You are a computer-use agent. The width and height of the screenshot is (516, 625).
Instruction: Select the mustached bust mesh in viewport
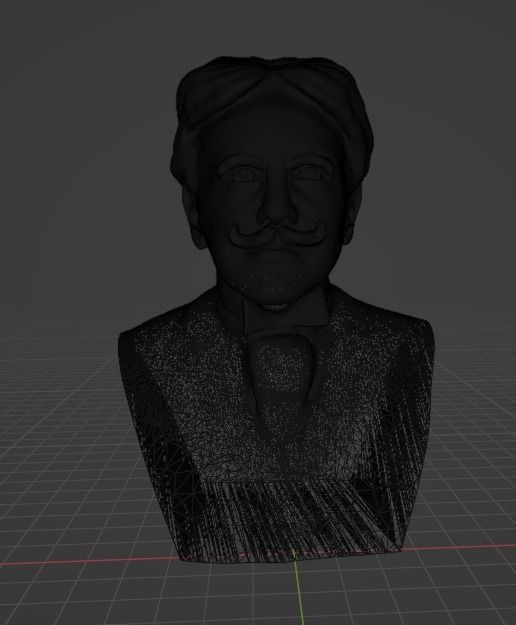(275, 311)
